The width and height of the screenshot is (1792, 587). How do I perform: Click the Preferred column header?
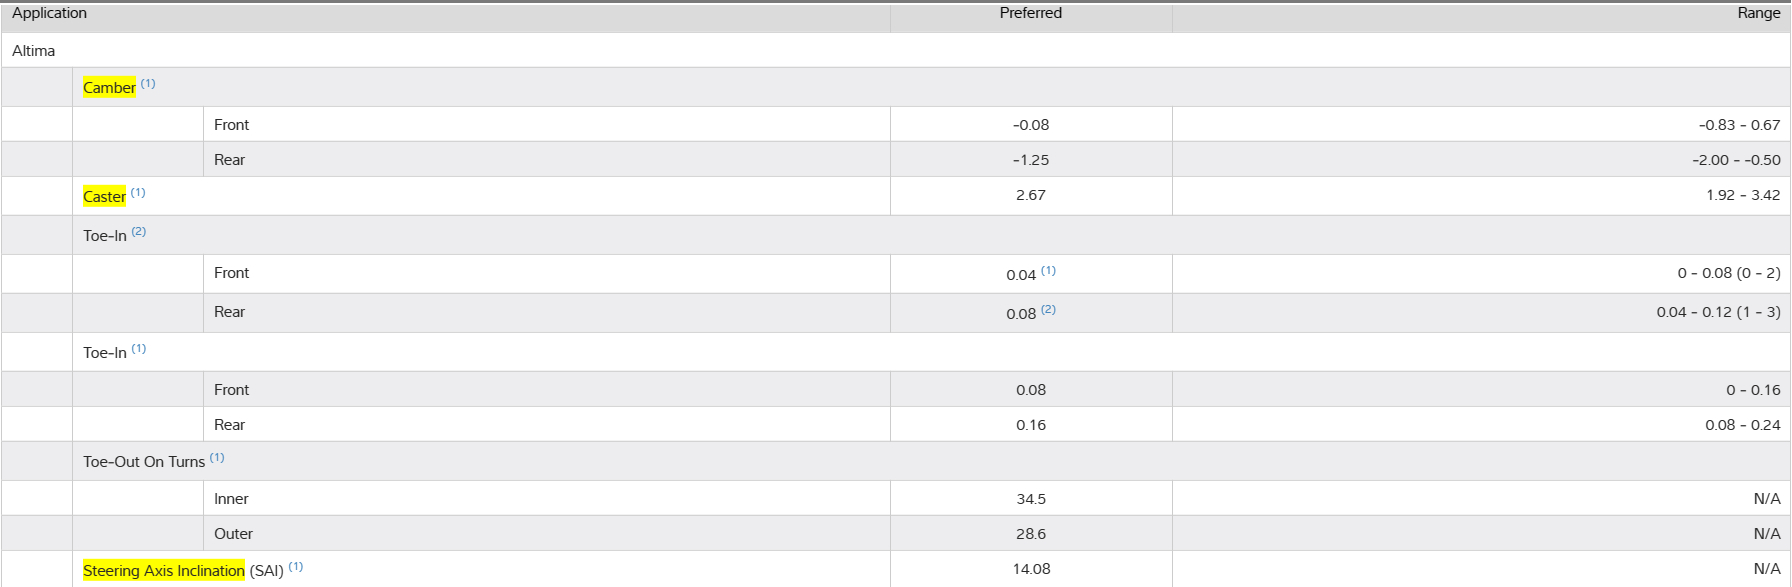click(x=1030, y=13)
